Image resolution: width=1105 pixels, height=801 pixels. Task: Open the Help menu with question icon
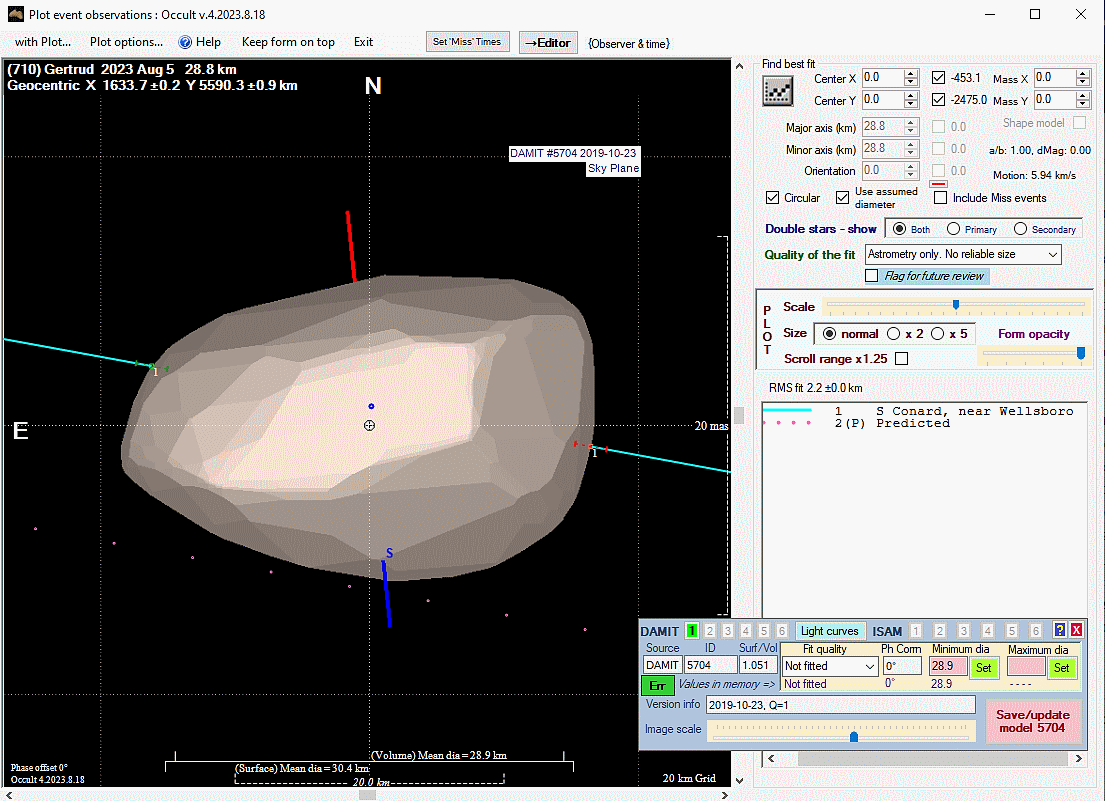coord(199,42)
